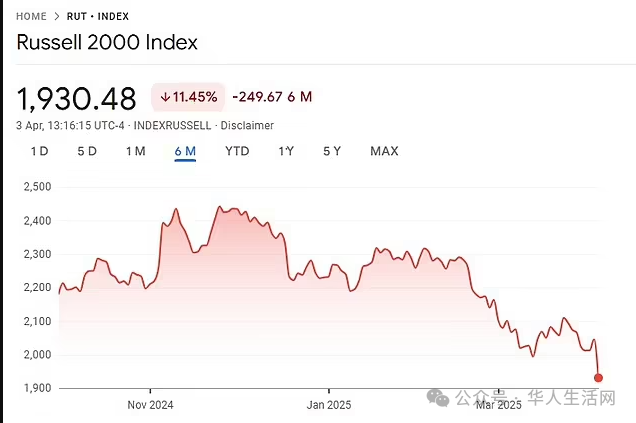636x423 pixels.
Task: Switch to the 1 Y chart range
Action: pos(286,151)
